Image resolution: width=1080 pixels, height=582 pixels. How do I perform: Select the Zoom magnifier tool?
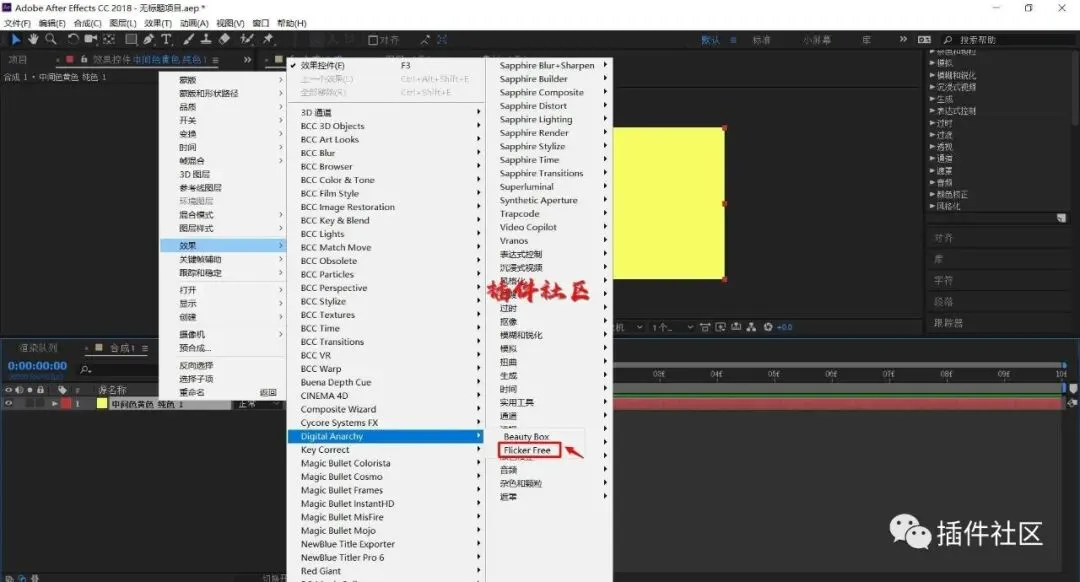[50, 39]
